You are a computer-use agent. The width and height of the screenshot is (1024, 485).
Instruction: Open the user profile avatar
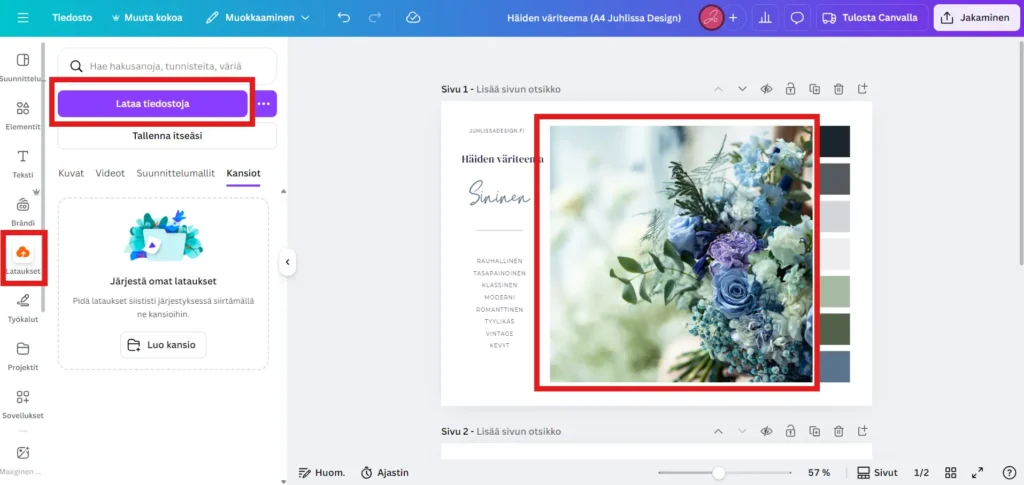pyautogui.click(x=711, y=18)
